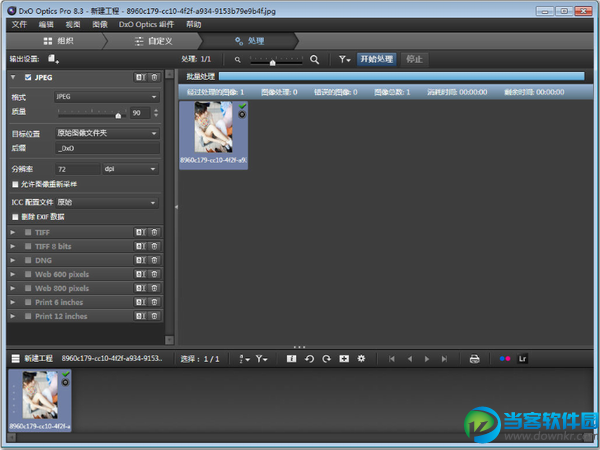Click the suffix text field _DxO
The height and width of the screenshot is (450, 600).
[x=107, y=147]
